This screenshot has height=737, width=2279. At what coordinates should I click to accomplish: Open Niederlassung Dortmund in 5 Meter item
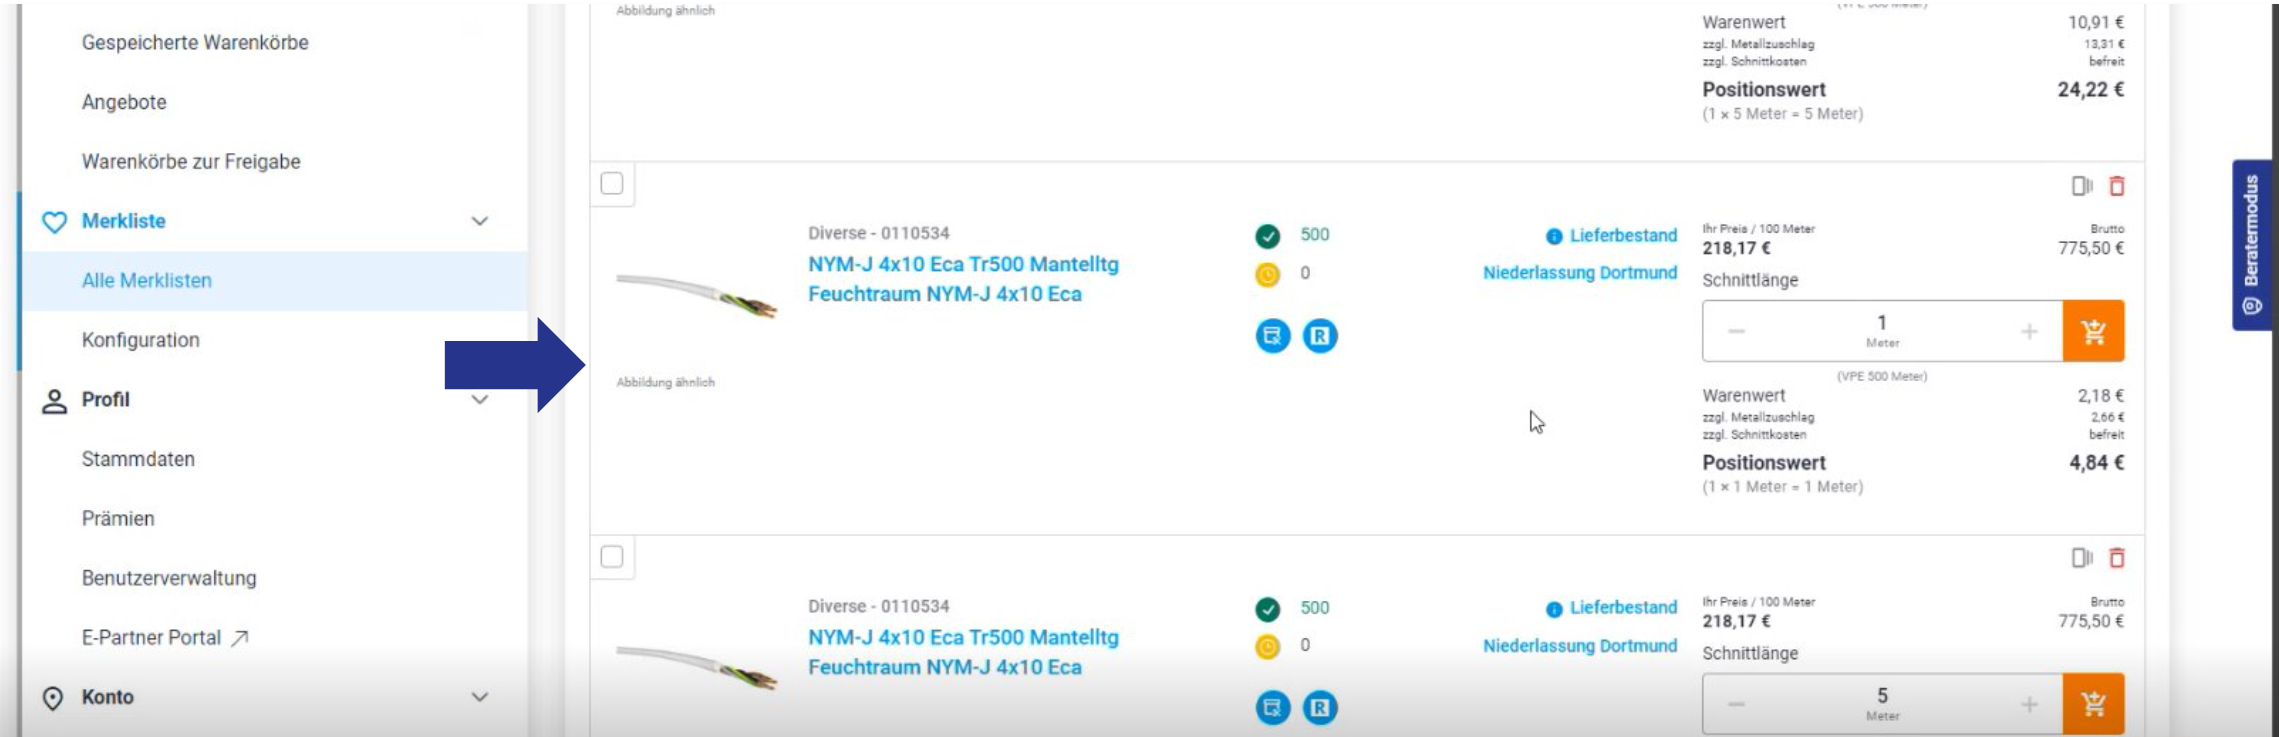point(1580,646)
